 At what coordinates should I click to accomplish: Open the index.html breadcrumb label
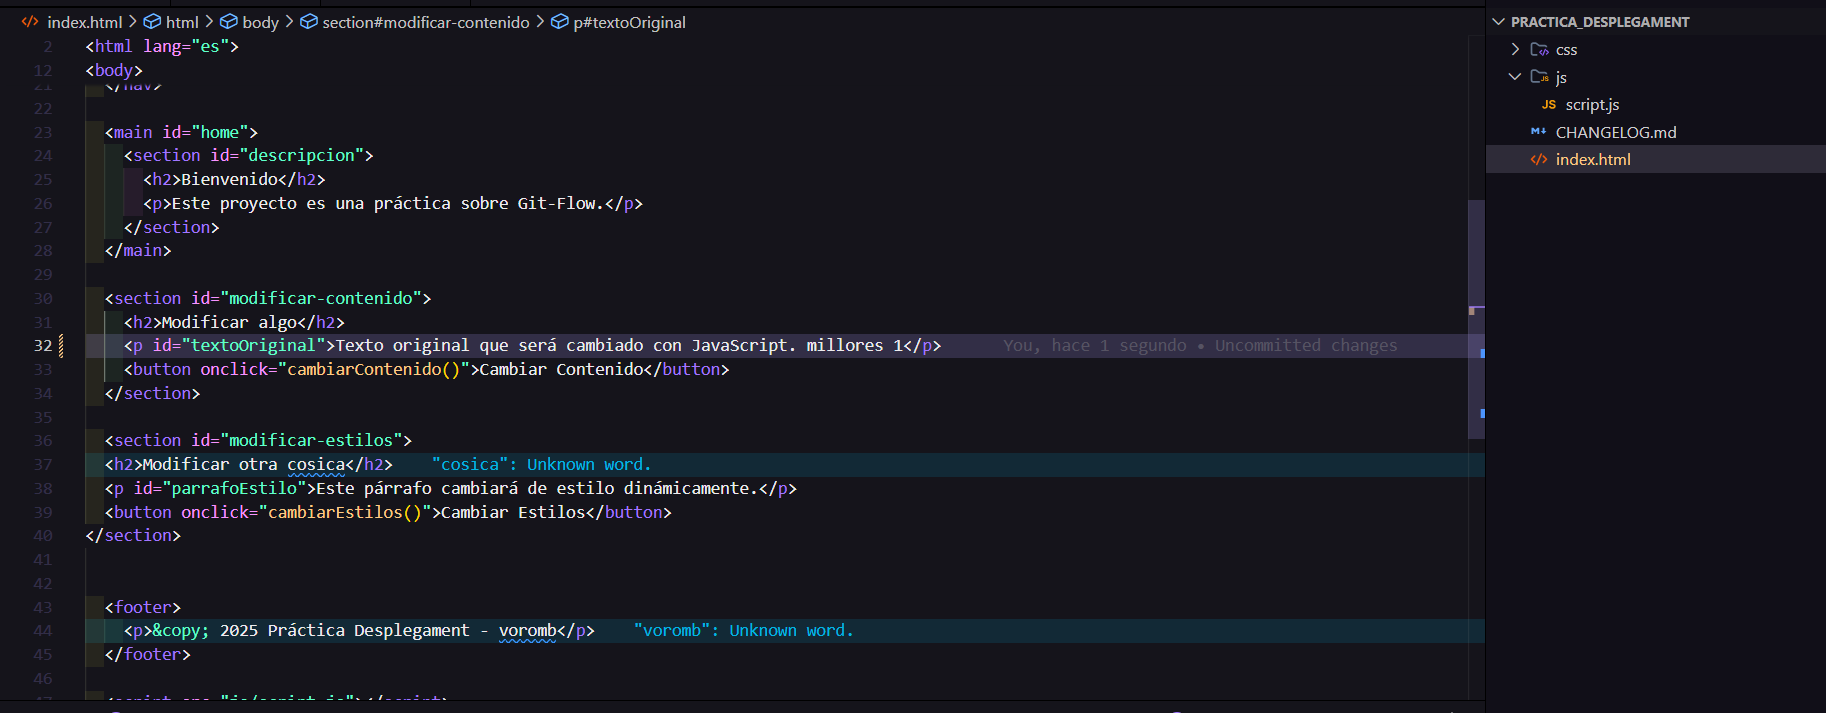pos(85,22)
